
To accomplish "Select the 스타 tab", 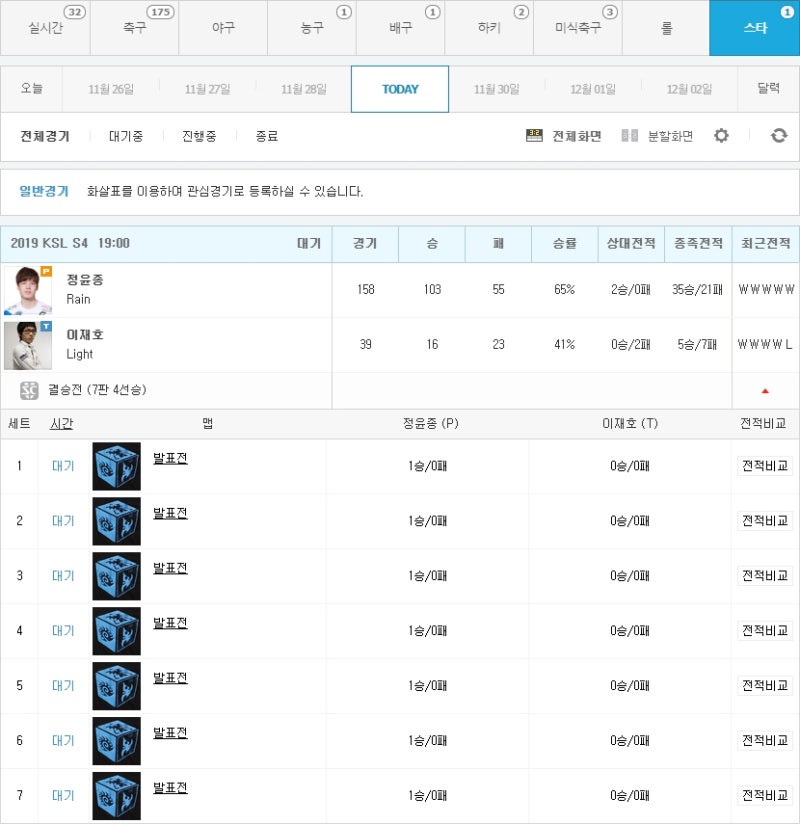I will pyautogui.click(x=755, y=28).
